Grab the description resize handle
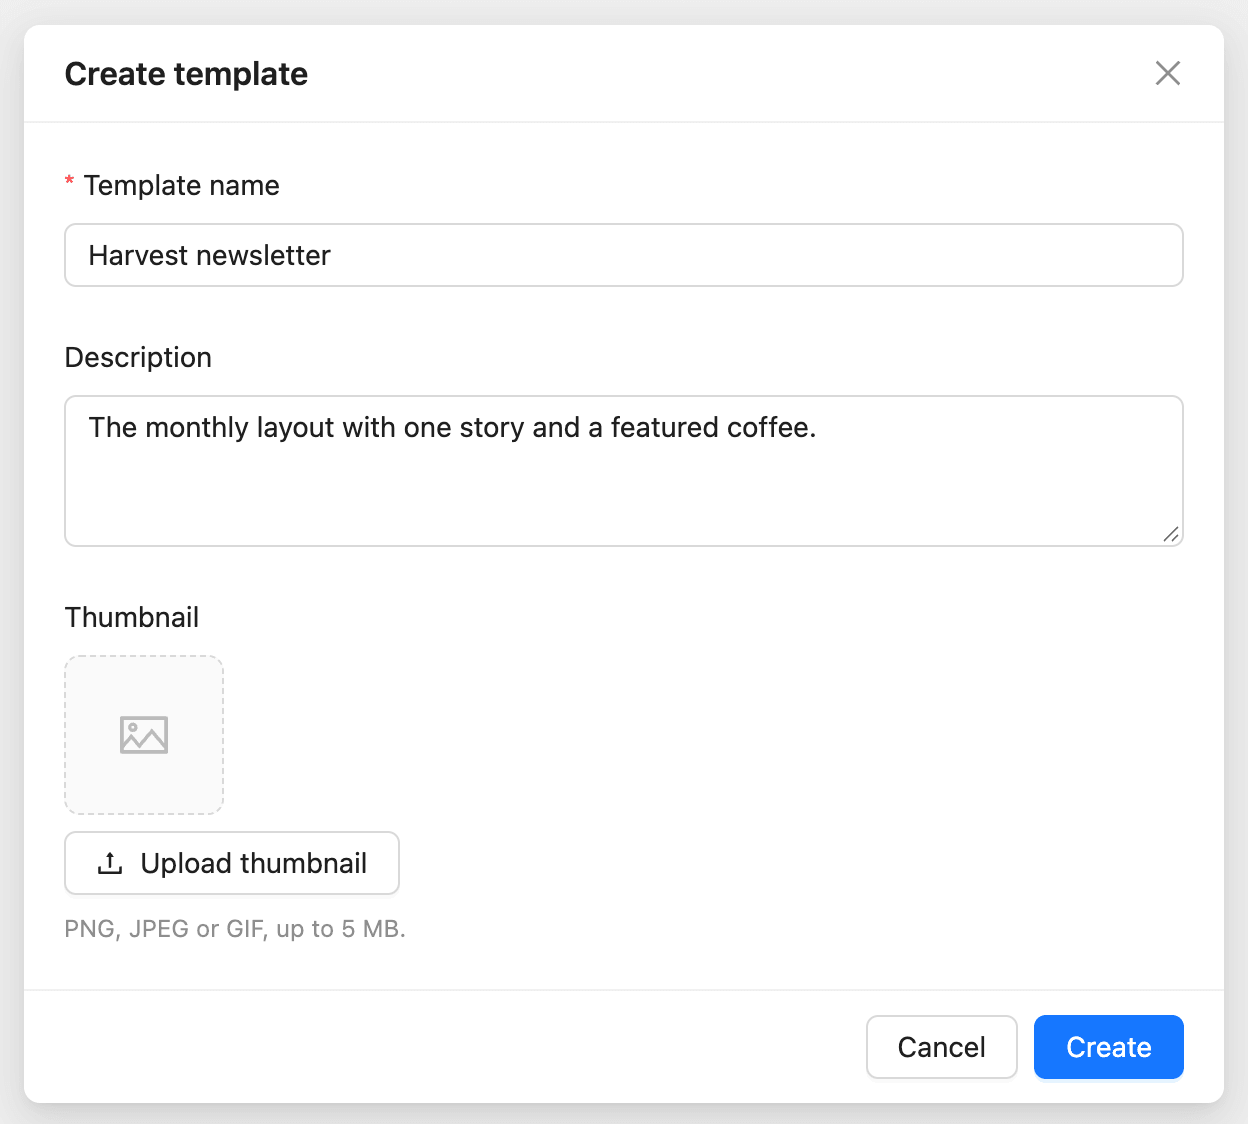 [x=1171, y=535]
